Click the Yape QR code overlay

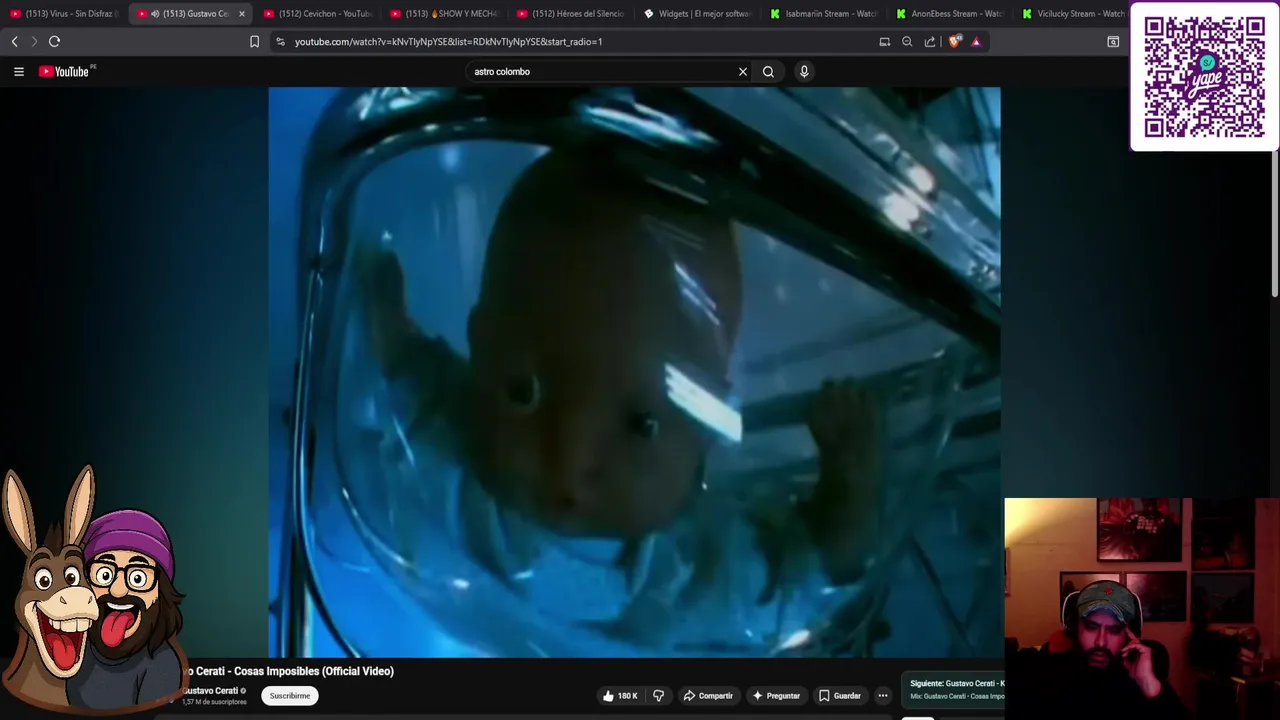tap(1204, 76)
